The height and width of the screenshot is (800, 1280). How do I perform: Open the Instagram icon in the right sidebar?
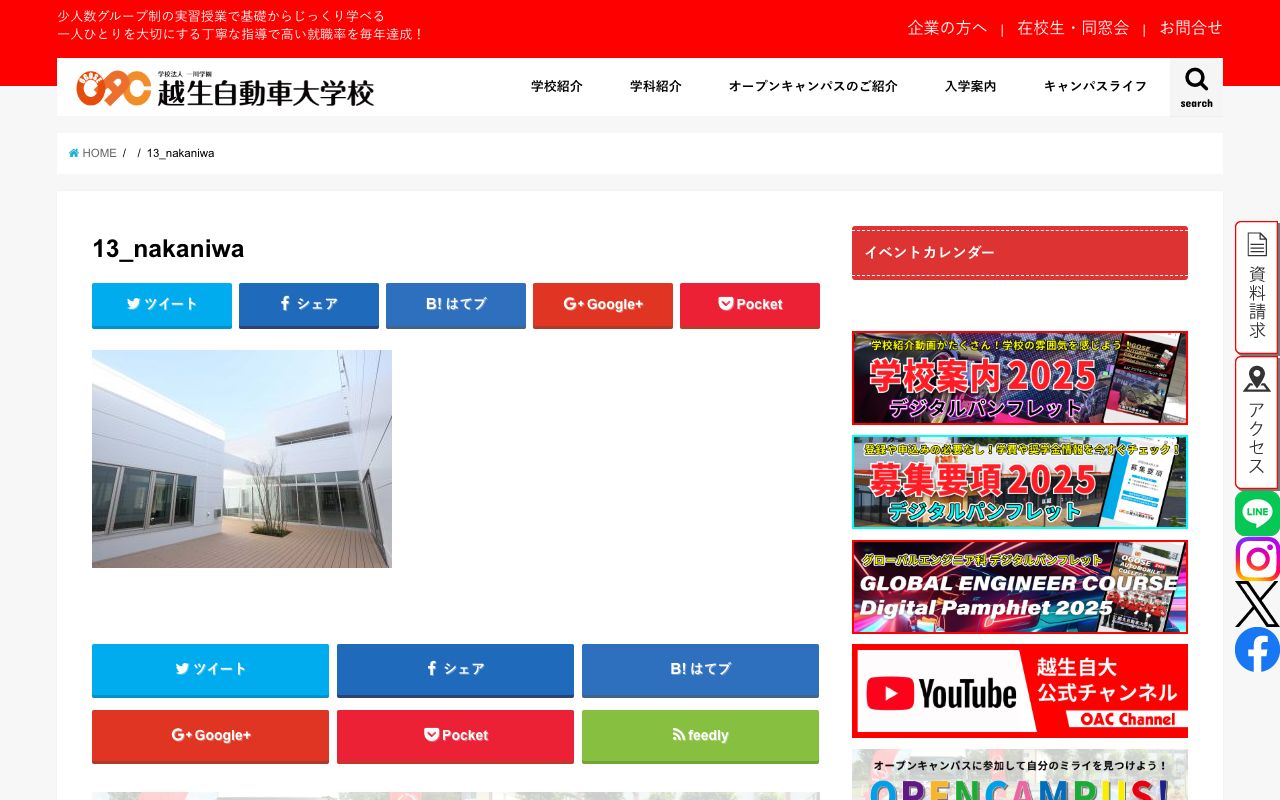1256,559
